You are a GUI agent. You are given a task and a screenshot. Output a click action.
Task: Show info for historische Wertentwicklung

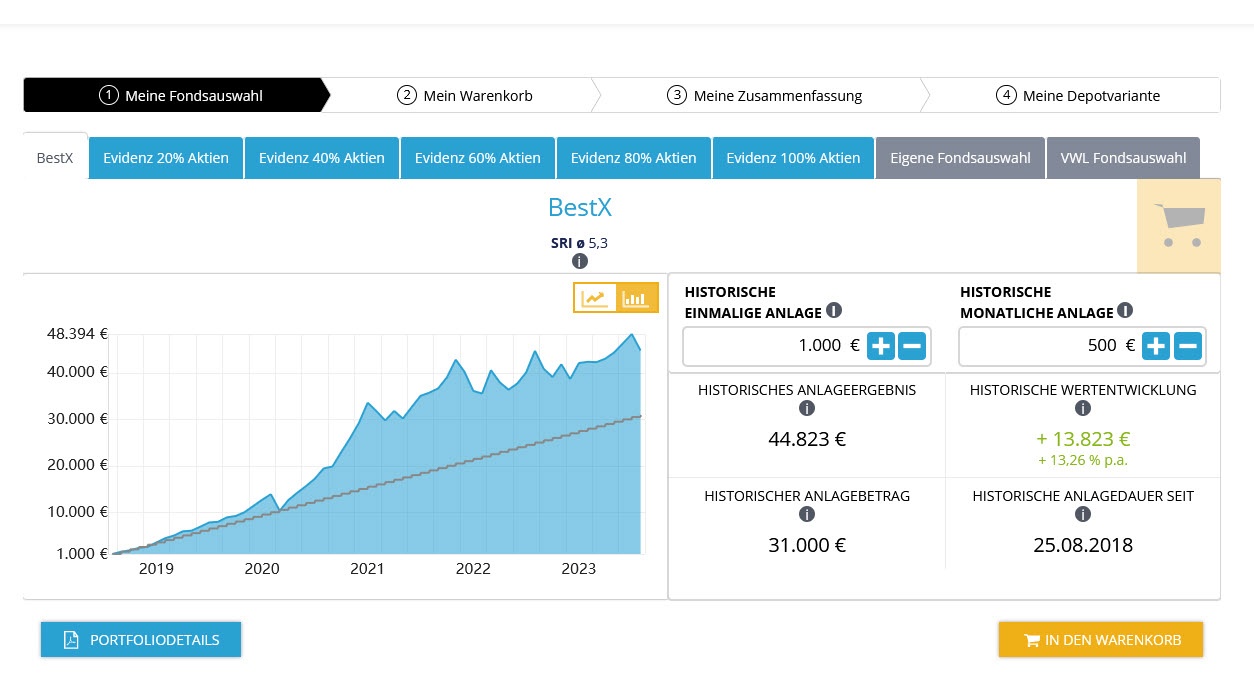[x=1082, y=408]
